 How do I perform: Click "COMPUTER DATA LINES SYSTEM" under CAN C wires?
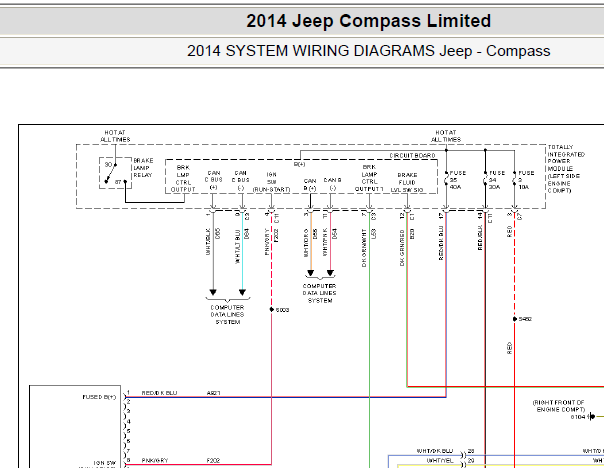(x=228, y=315)
